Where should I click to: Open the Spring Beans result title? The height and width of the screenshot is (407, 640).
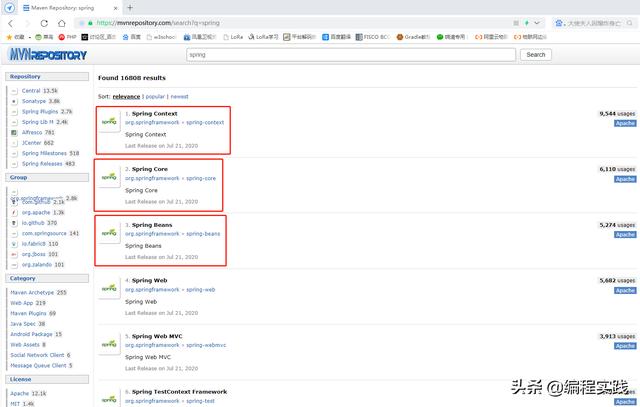(152, 225)
